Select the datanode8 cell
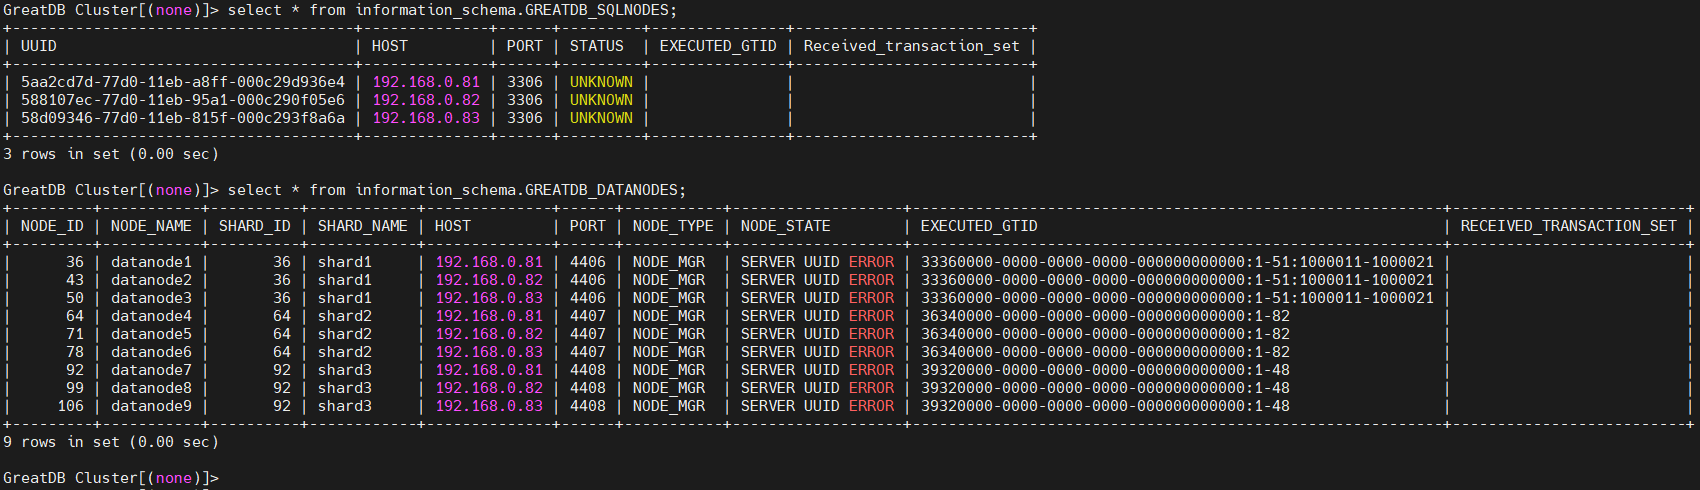This screenshot has height=490, width=1700. pyautogui.click(x=151, y=388)
